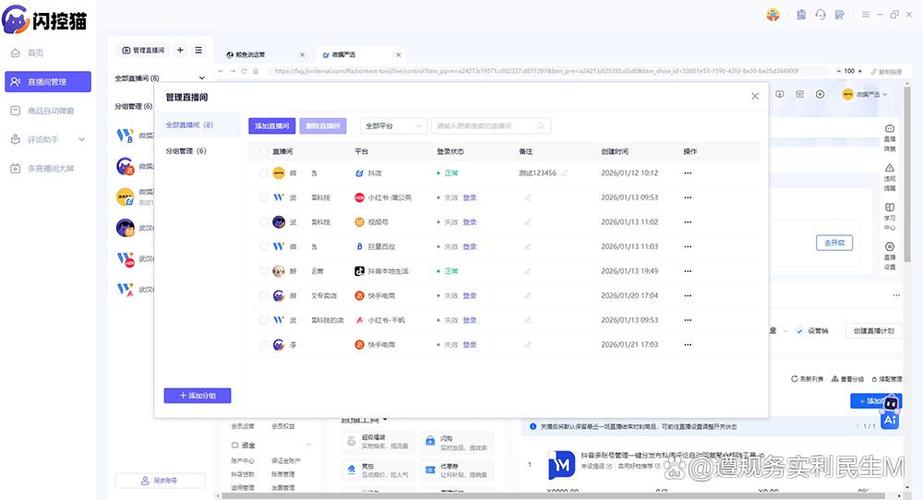
Task: Edit remark pencil in 视频号 row
Action: (x=527, y=222)
